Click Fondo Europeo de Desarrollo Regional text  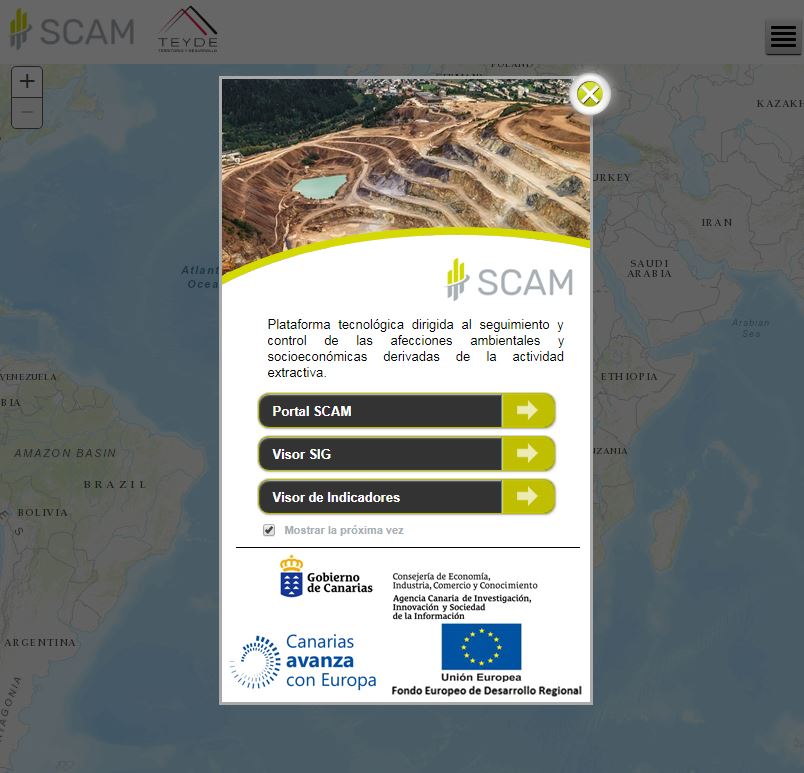[485, 690]
